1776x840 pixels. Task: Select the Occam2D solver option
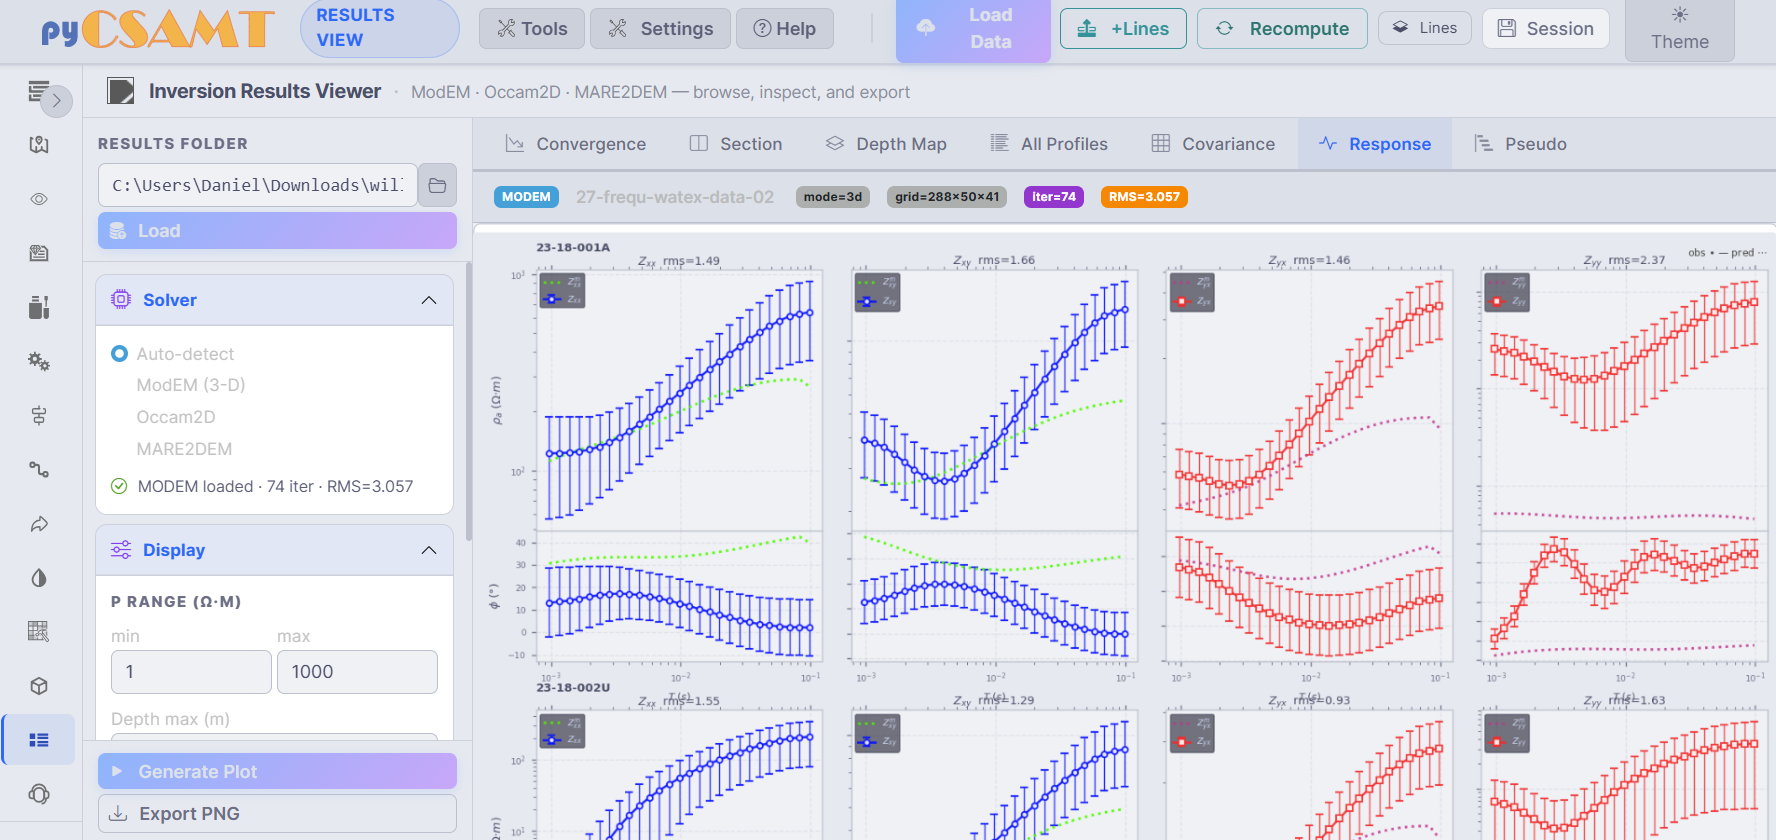tap(176, 417)
